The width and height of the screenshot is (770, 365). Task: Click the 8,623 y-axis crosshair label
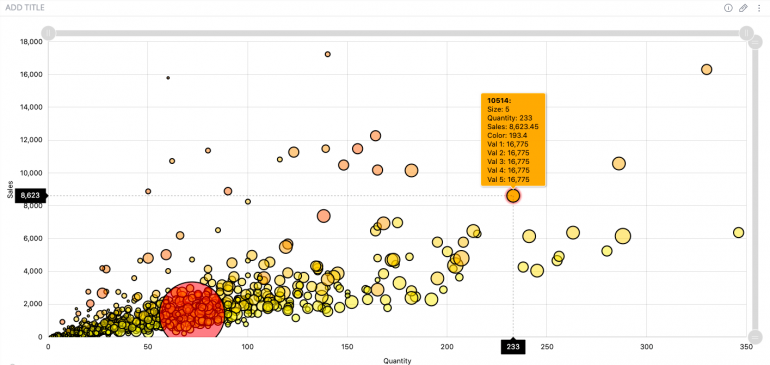tap(30, 196)
